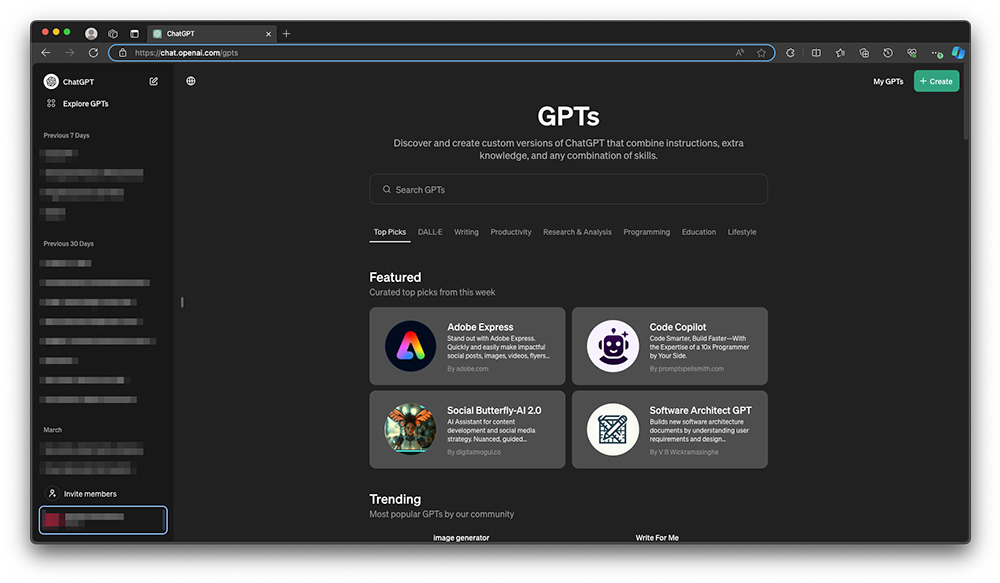Click the ChatGPT sidebar title text
Screen dimensions: 1000x583
point(78,82)
